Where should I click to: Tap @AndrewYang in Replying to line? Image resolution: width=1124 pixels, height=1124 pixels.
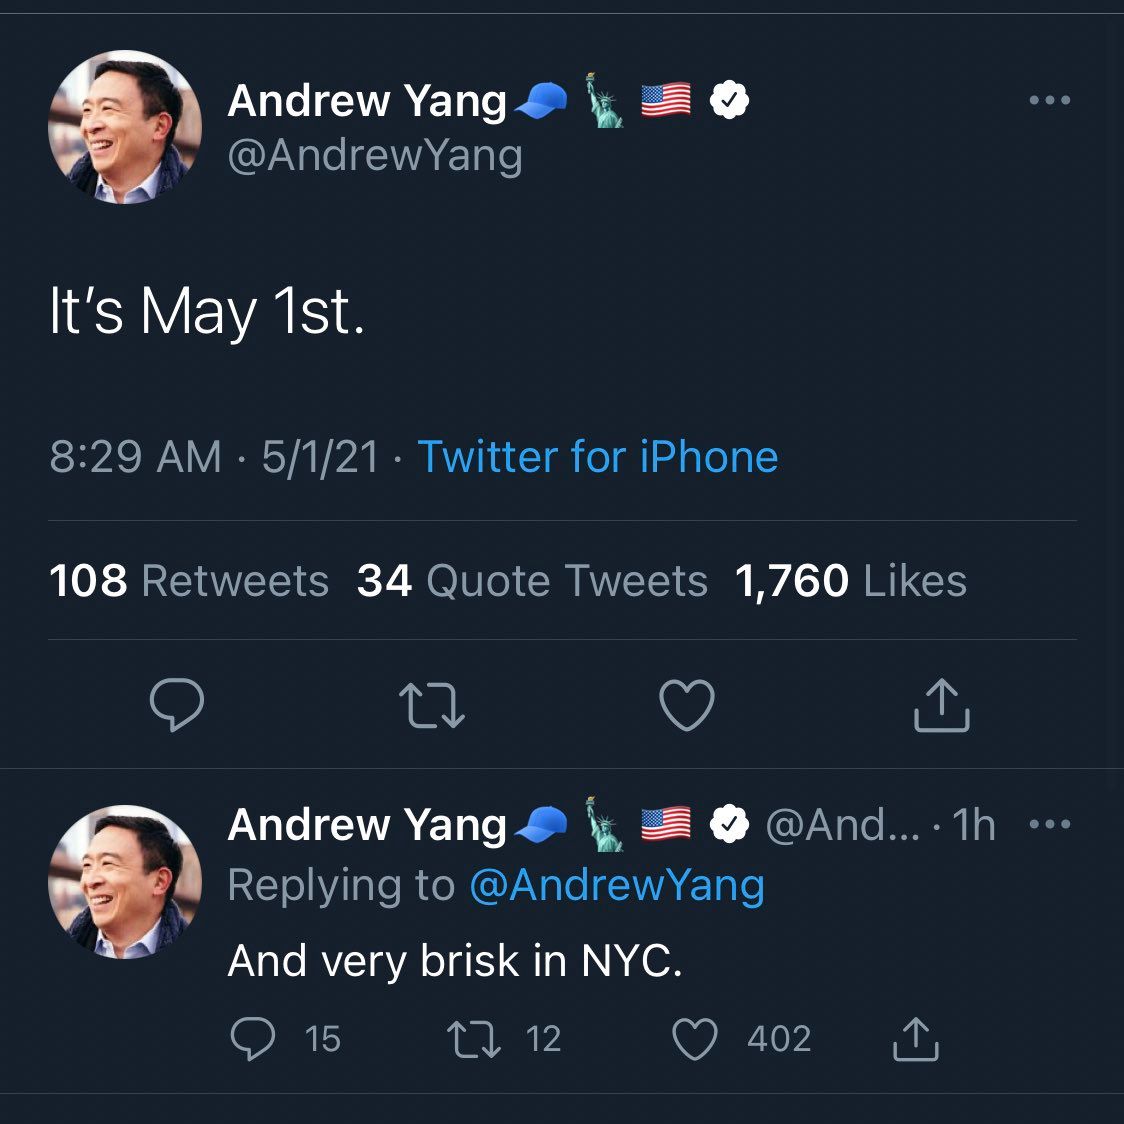[x=616, y=885]
